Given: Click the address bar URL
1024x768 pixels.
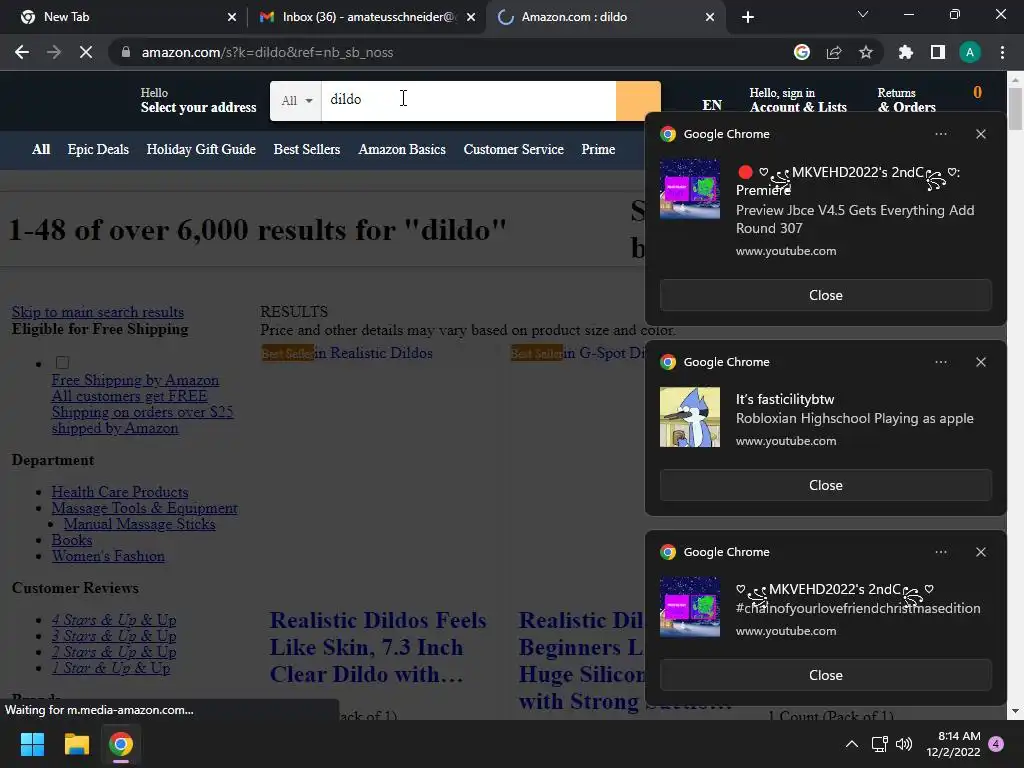Looking at the screenshot, I should tap(267, 52).
